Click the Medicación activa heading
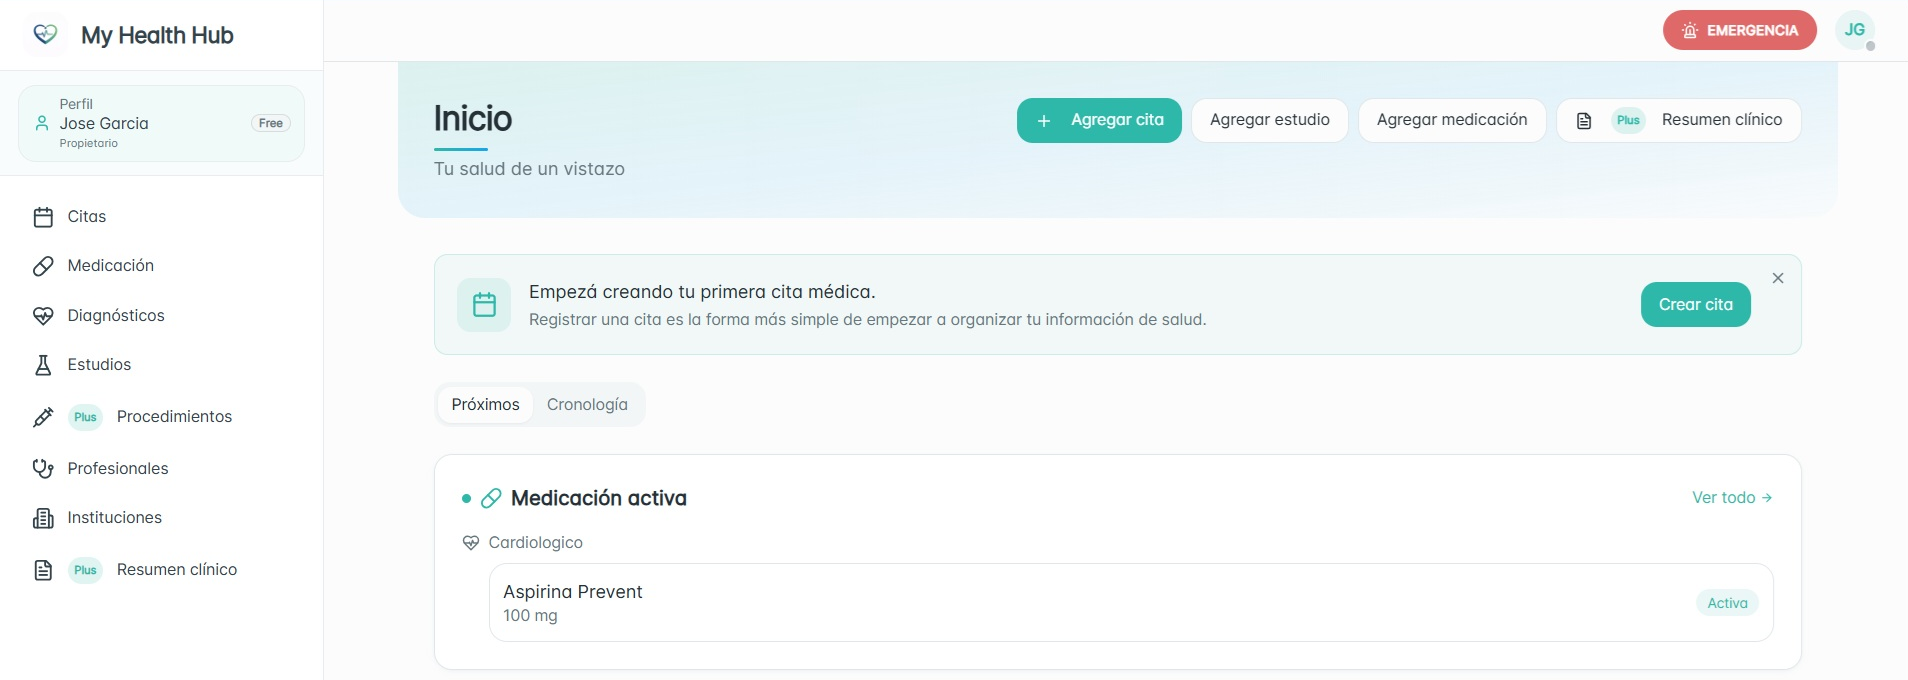Screen dimensions: 1908x680 point(598,498)
